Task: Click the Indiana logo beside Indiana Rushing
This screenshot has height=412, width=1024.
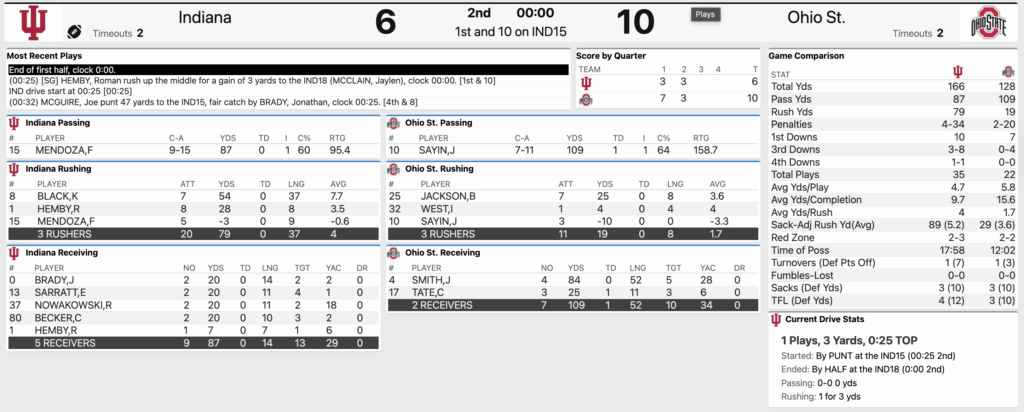Action: pyautogui.click(x=14, y=169)
